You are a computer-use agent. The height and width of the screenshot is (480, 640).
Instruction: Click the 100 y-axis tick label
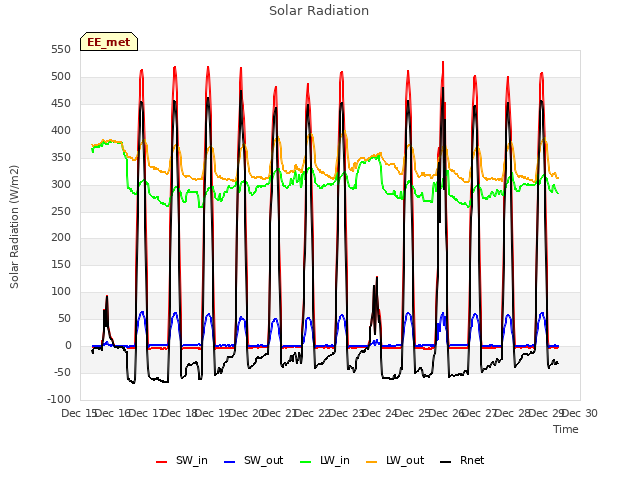point(61,291)
